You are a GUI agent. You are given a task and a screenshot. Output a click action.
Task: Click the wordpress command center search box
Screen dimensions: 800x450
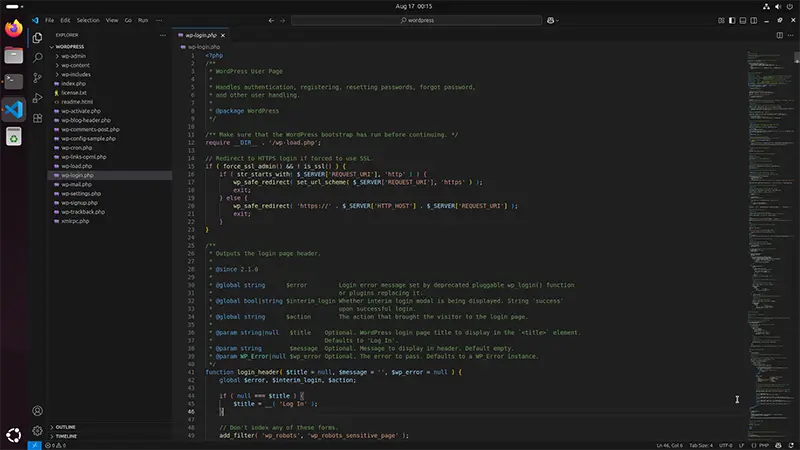[416, 20]
